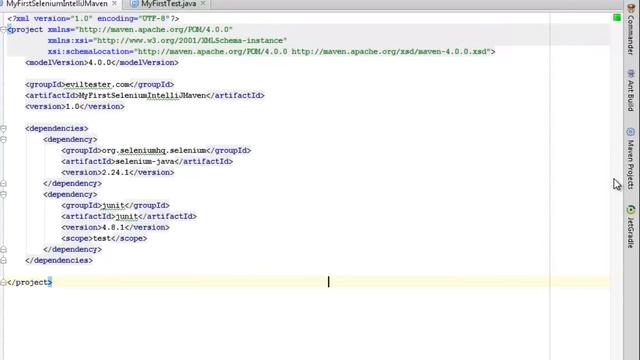Click the fold marker ending the selenium dependency
This screenshot has width=640, height=360.
click(x=3, y=184)
